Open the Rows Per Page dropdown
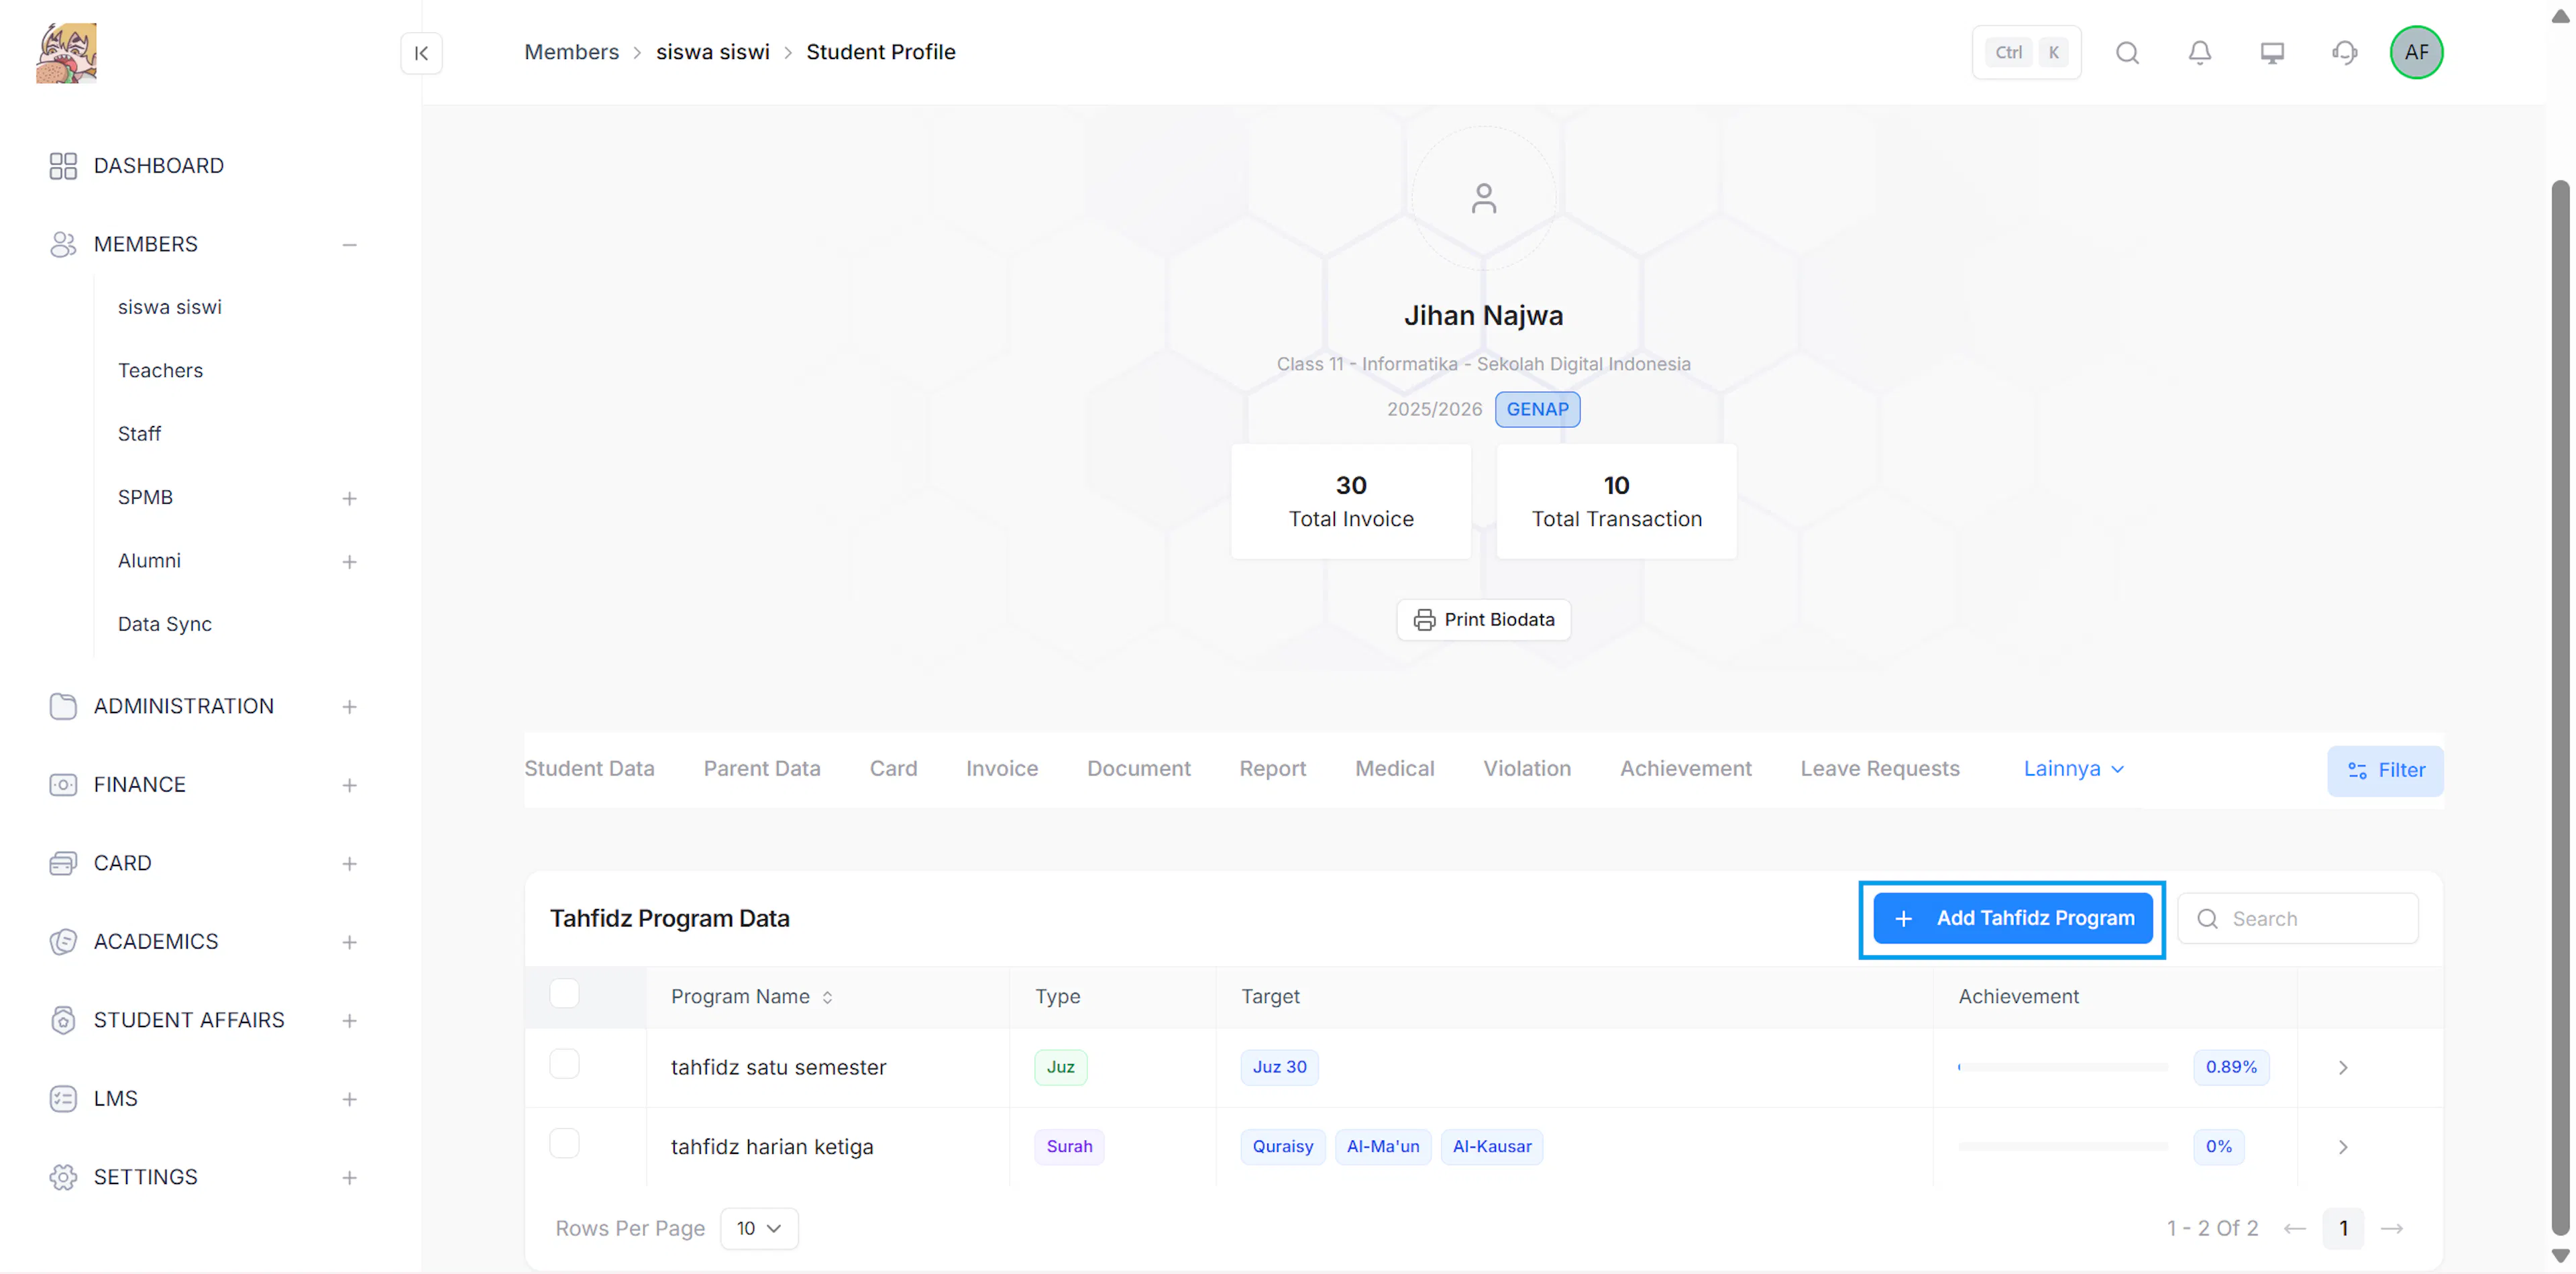 point(759,1229)
